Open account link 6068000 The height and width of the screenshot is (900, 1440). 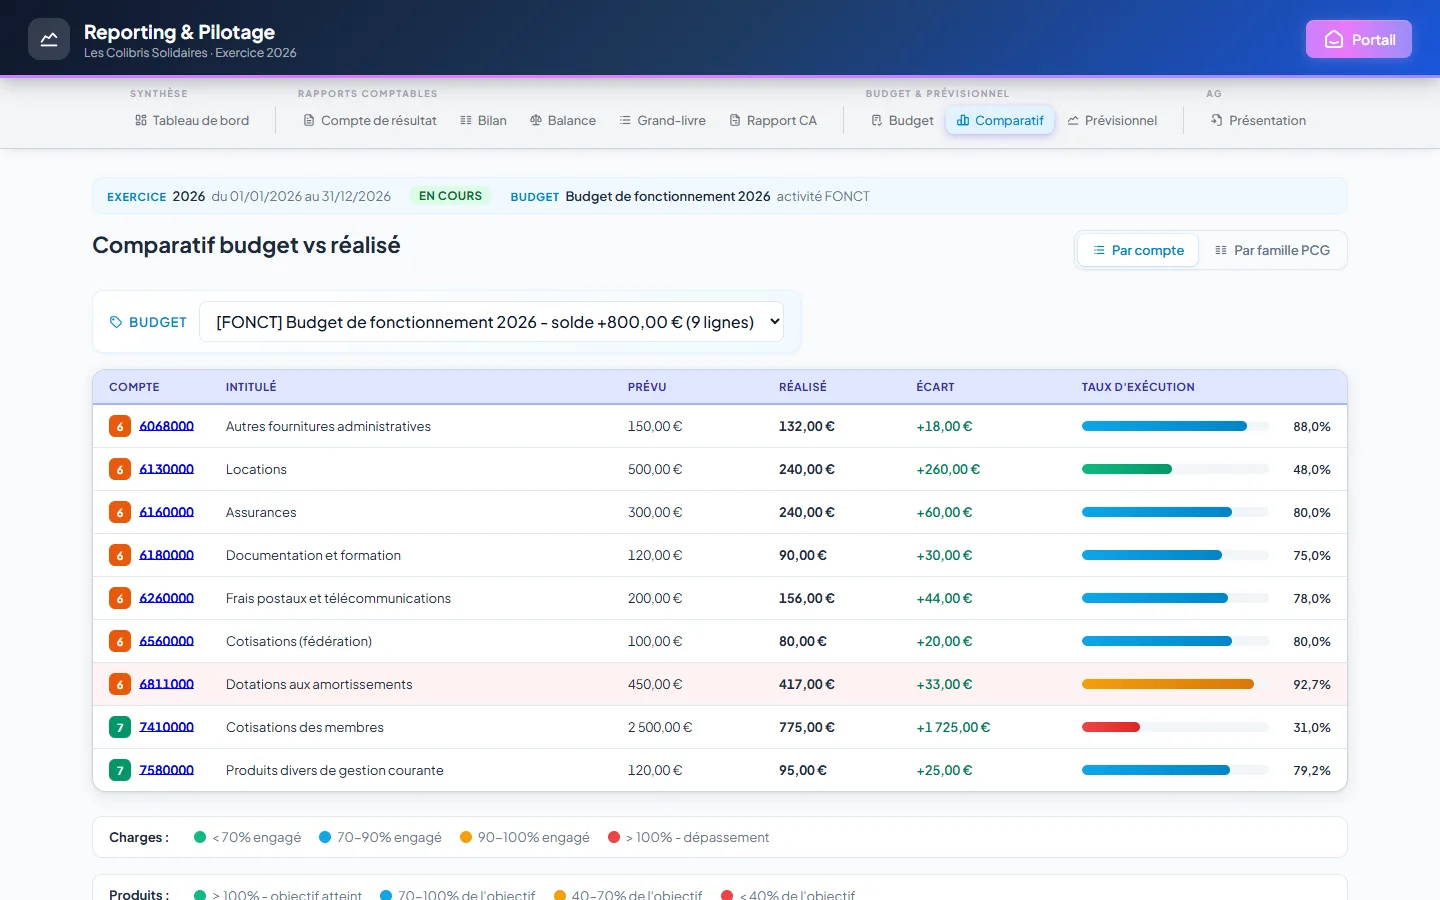click(x=166, y=426)
